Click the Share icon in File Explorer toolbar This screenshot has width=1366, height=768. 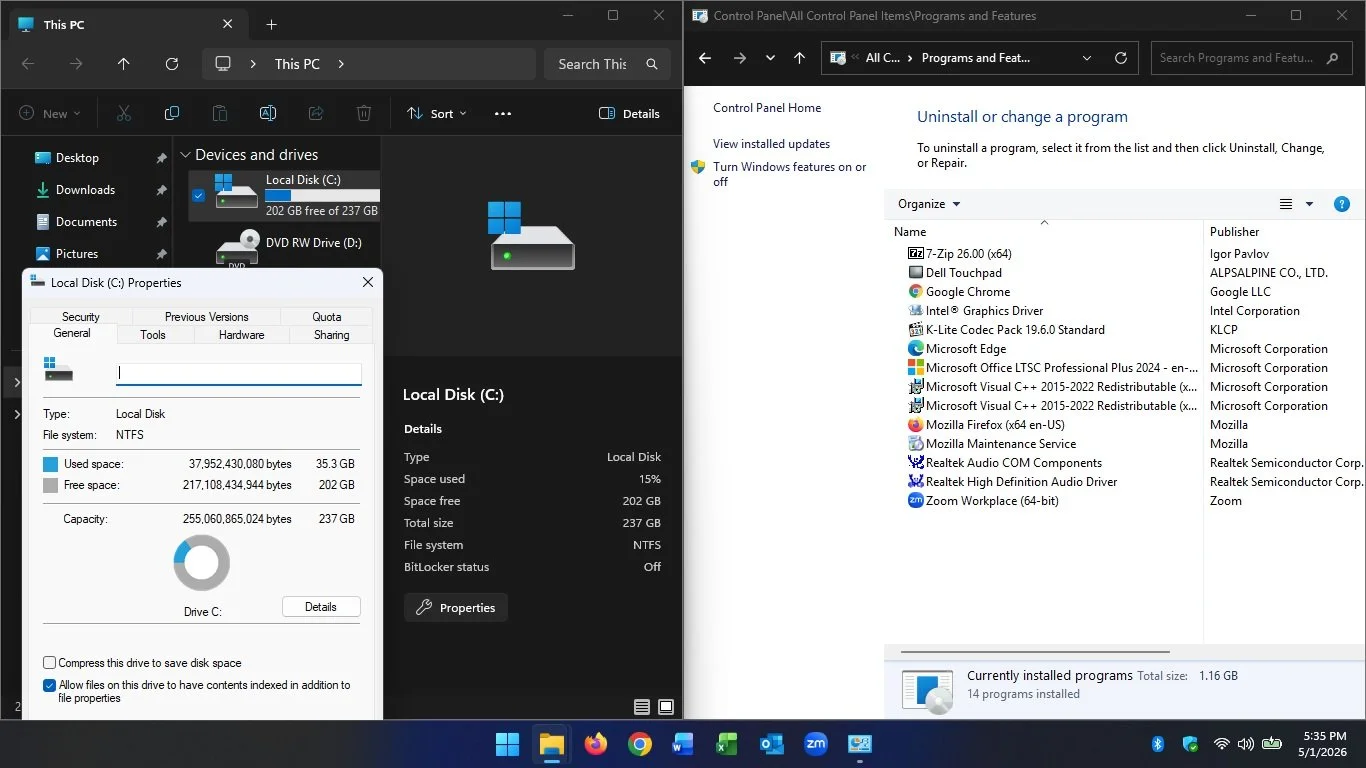[x=316, y=114]
